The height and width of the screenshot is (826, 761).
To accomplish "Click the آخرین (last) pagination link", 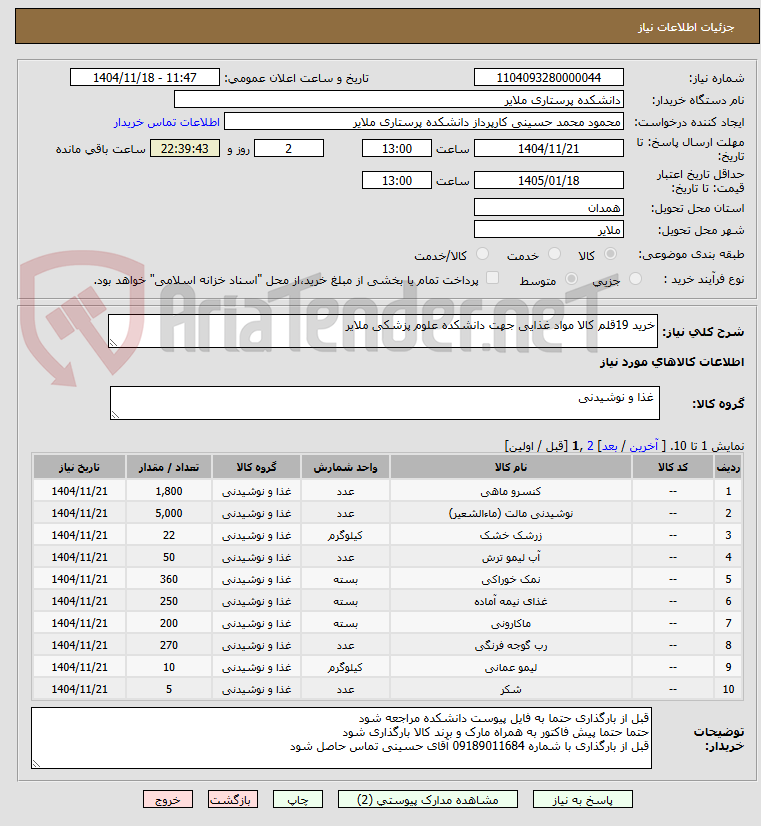I will click(644, 446).
